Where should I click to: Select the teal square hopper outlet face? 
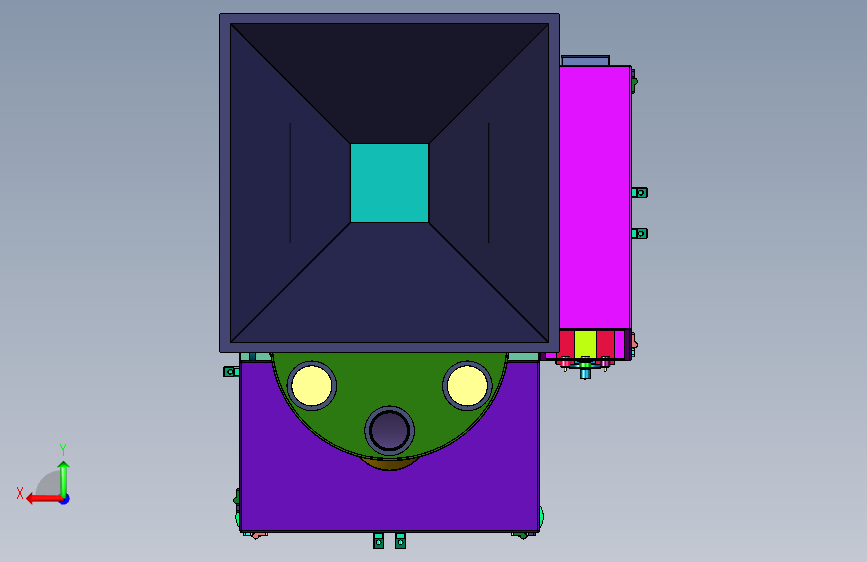click(389, 183)
